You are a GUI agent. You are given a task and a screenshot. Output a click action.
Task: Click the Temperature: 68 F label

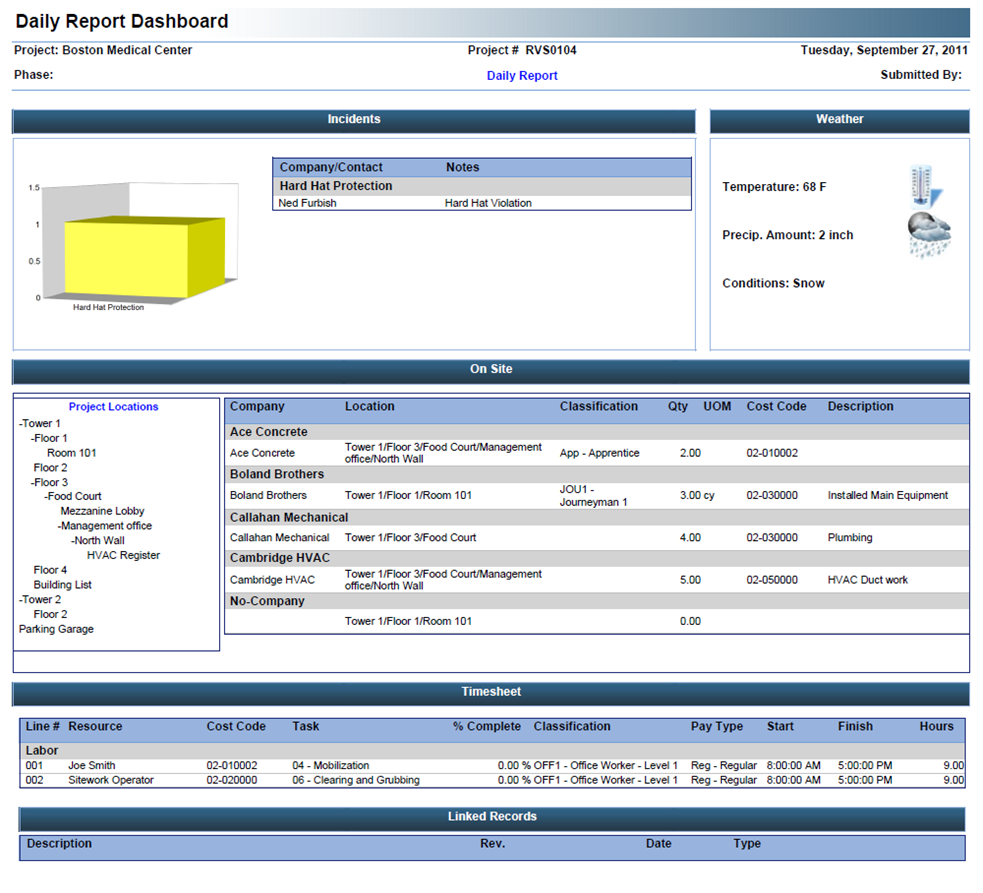(774, 187)
